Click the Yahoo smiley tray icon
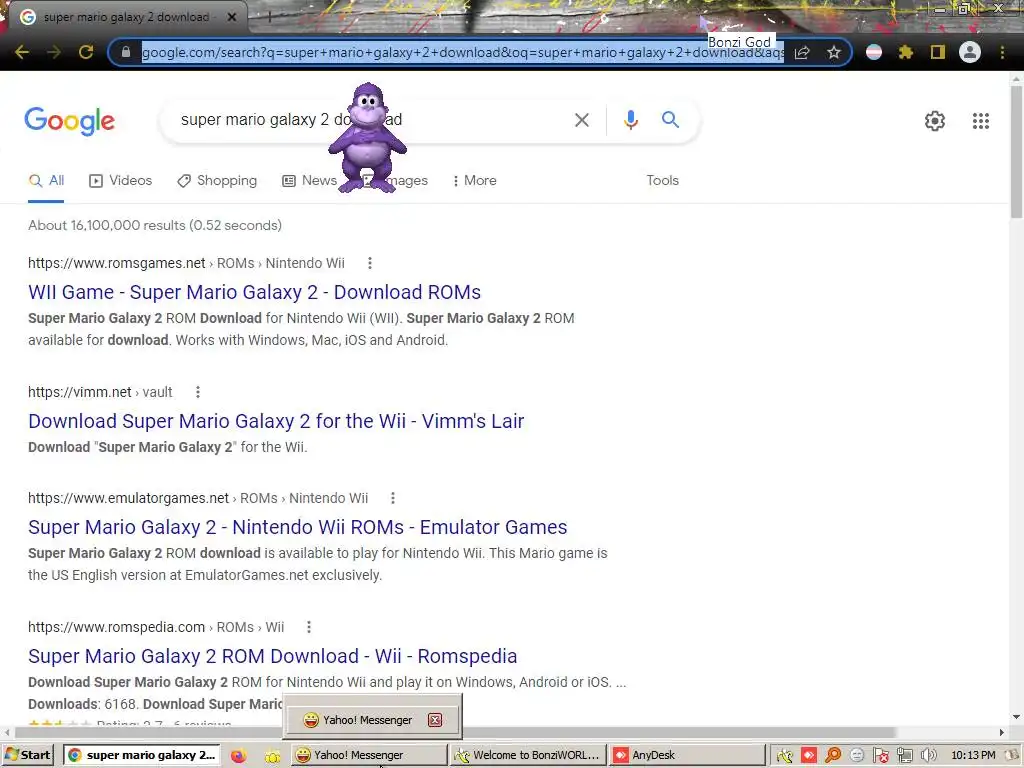 [857, 756]
